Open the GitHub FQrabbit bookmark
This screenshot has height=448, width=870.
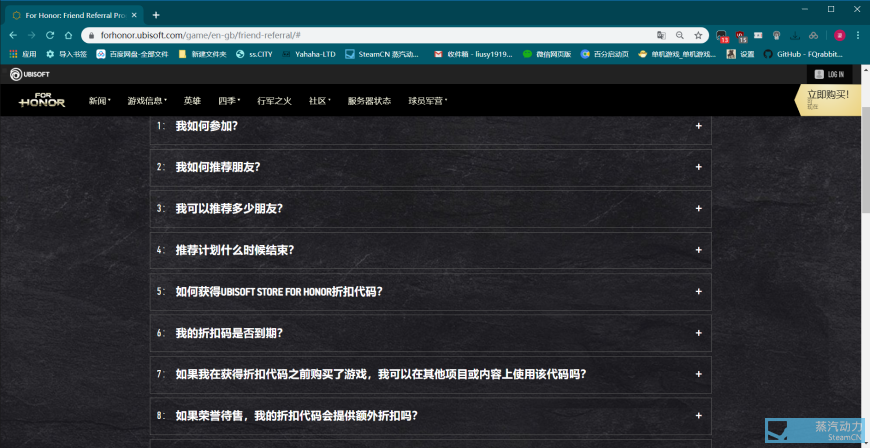[x=803, y=54]
